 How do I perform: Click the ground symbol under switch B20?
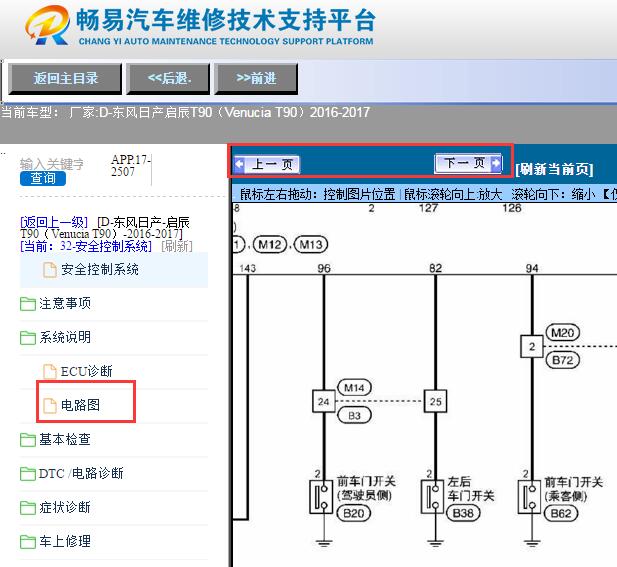coord(323,543)
